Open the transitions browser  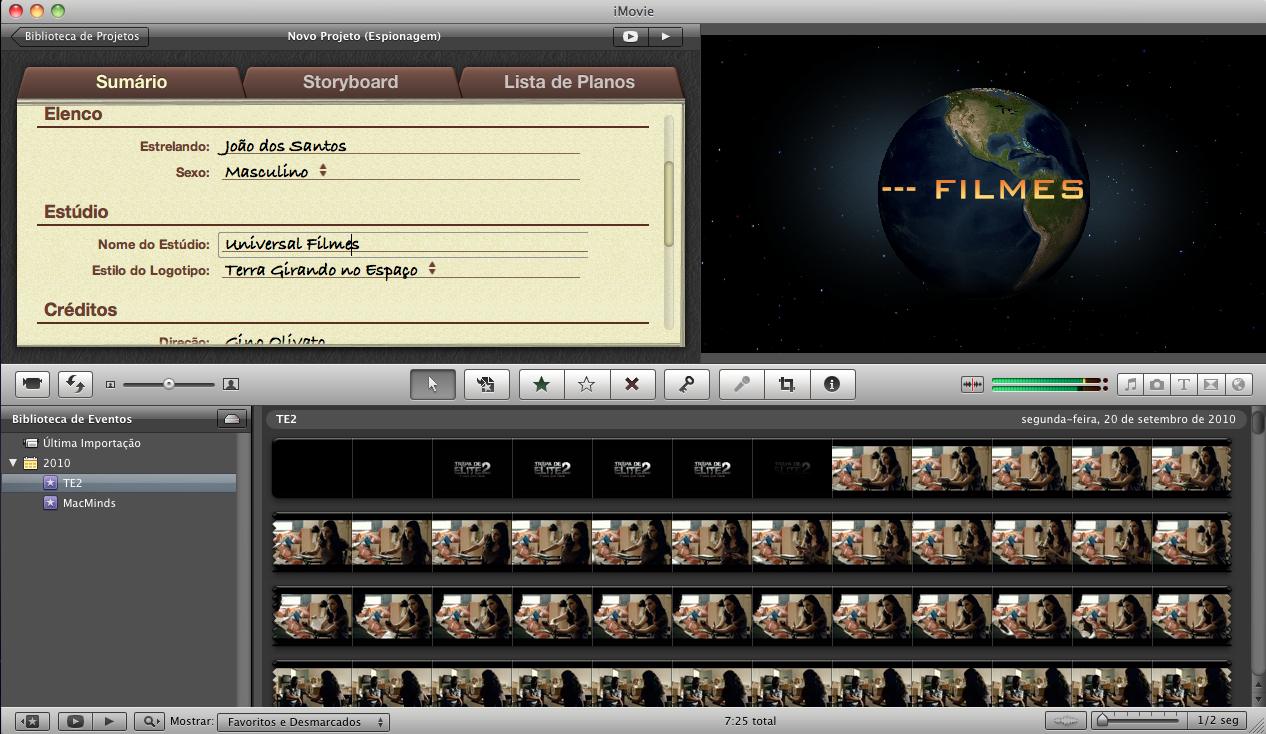click(x=1211, y=384)
